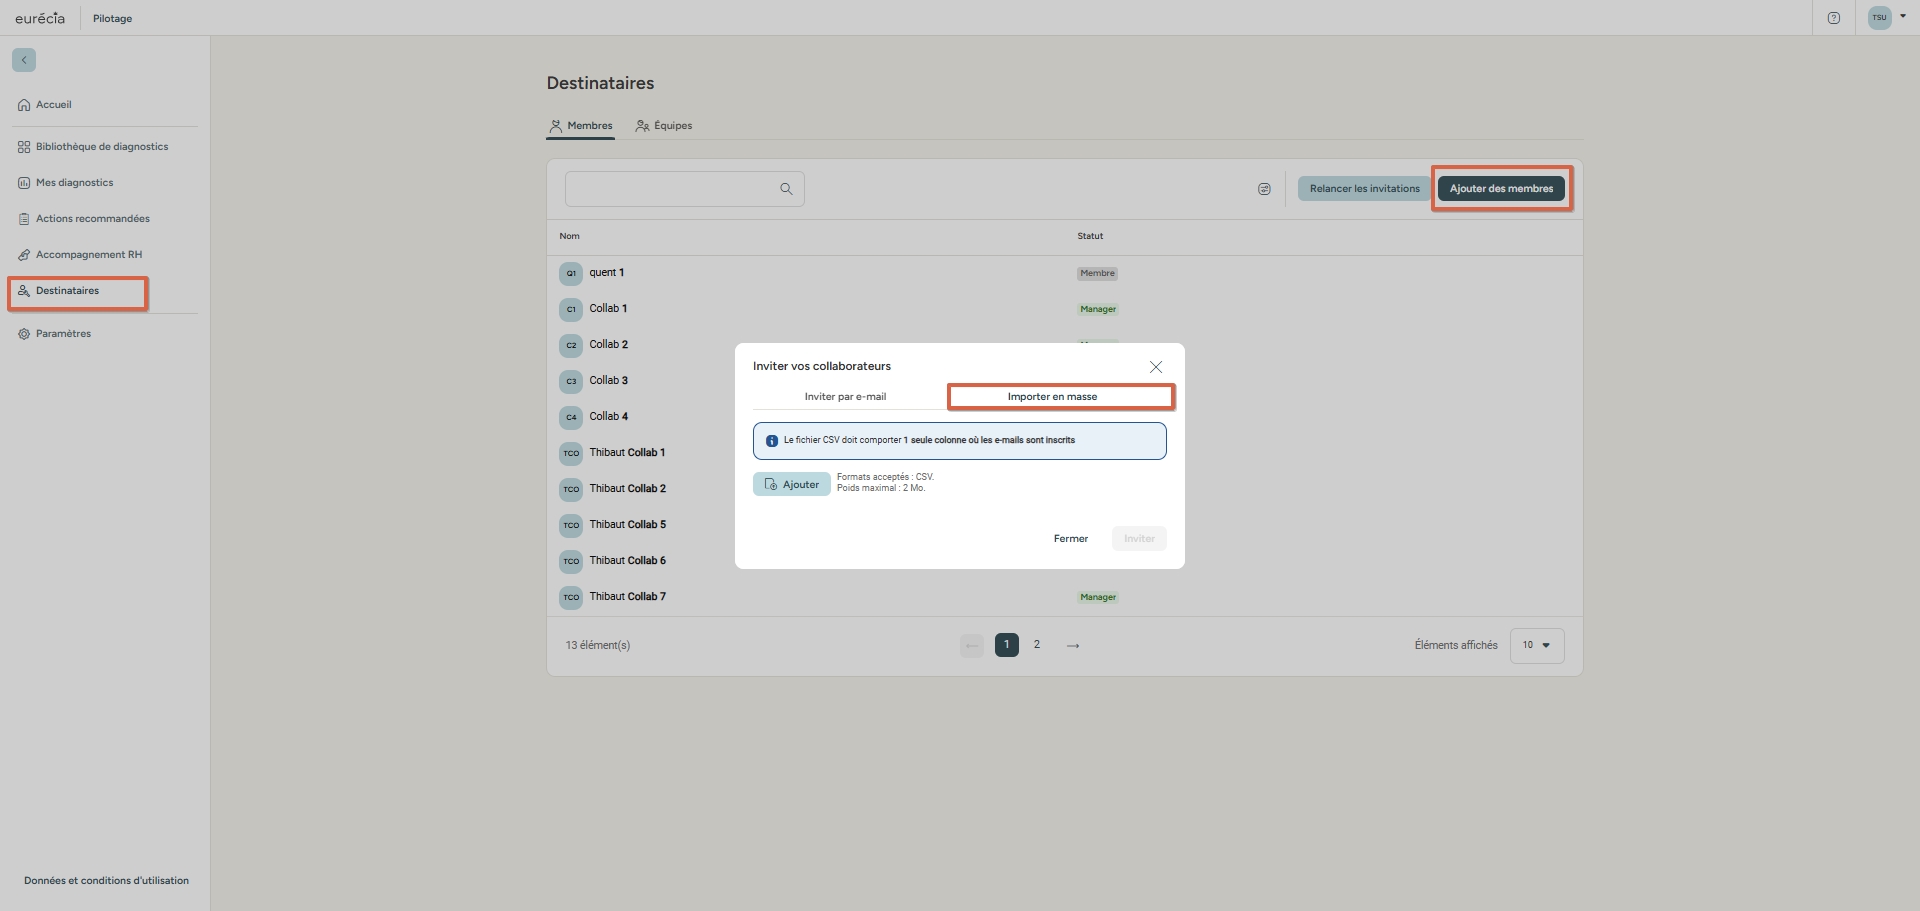1920x911 pixels.
Task: Switch to Inviter par e-mail tab
Action: [845, 397]
